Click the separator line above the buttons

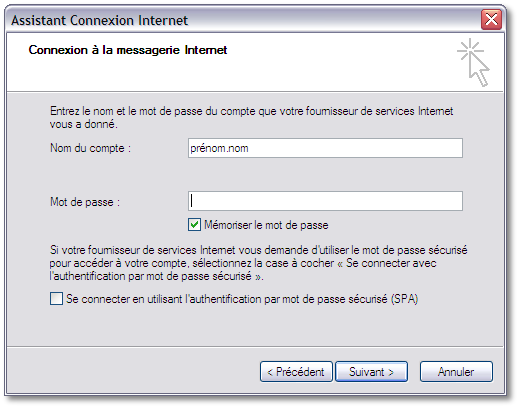tap(255, 346)
